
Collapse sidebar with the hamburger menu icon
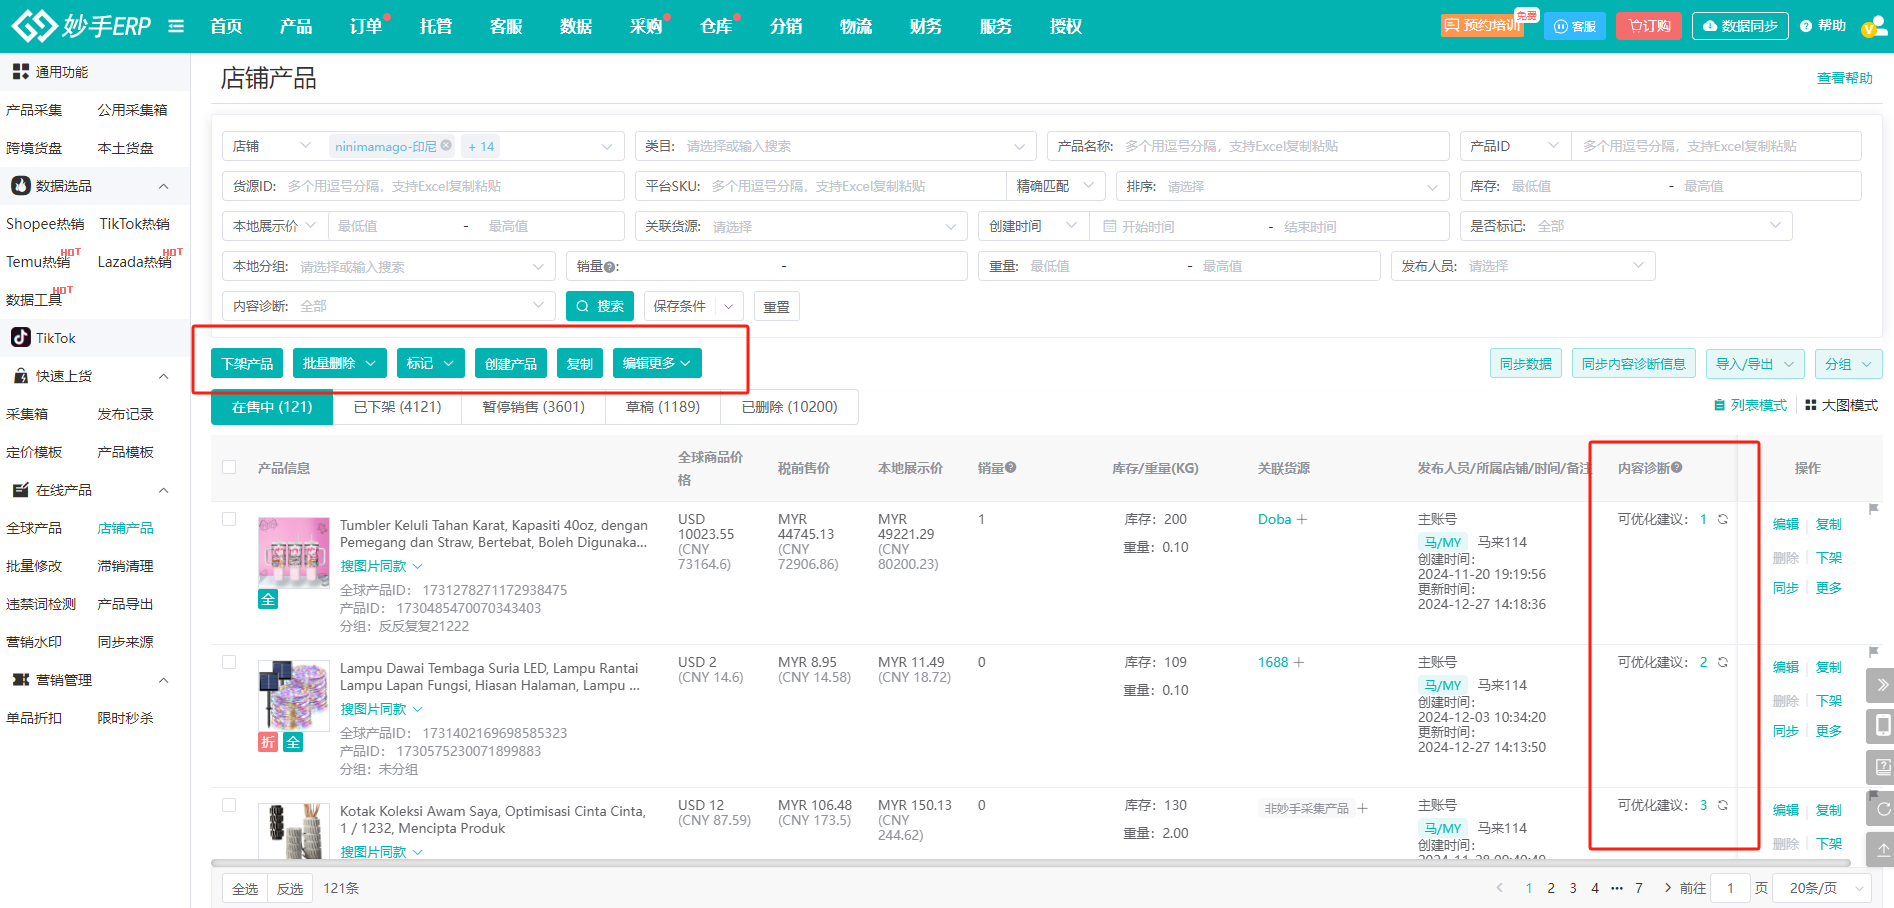click(176, 26)
